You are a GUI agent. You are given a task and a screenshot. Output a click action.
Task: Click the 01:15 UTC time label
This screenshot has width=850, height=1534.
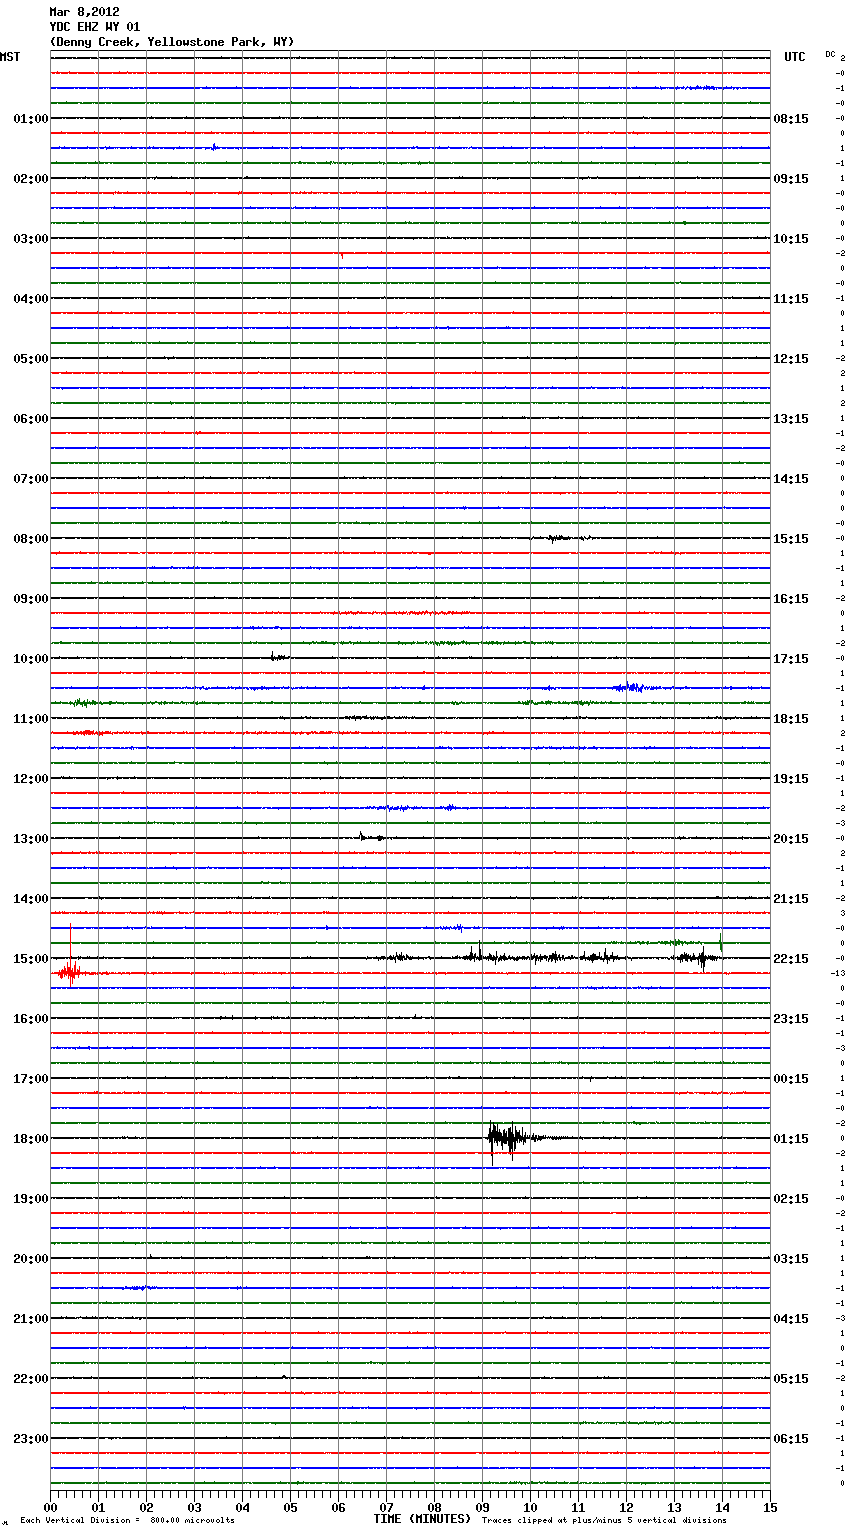point(791,1139)
